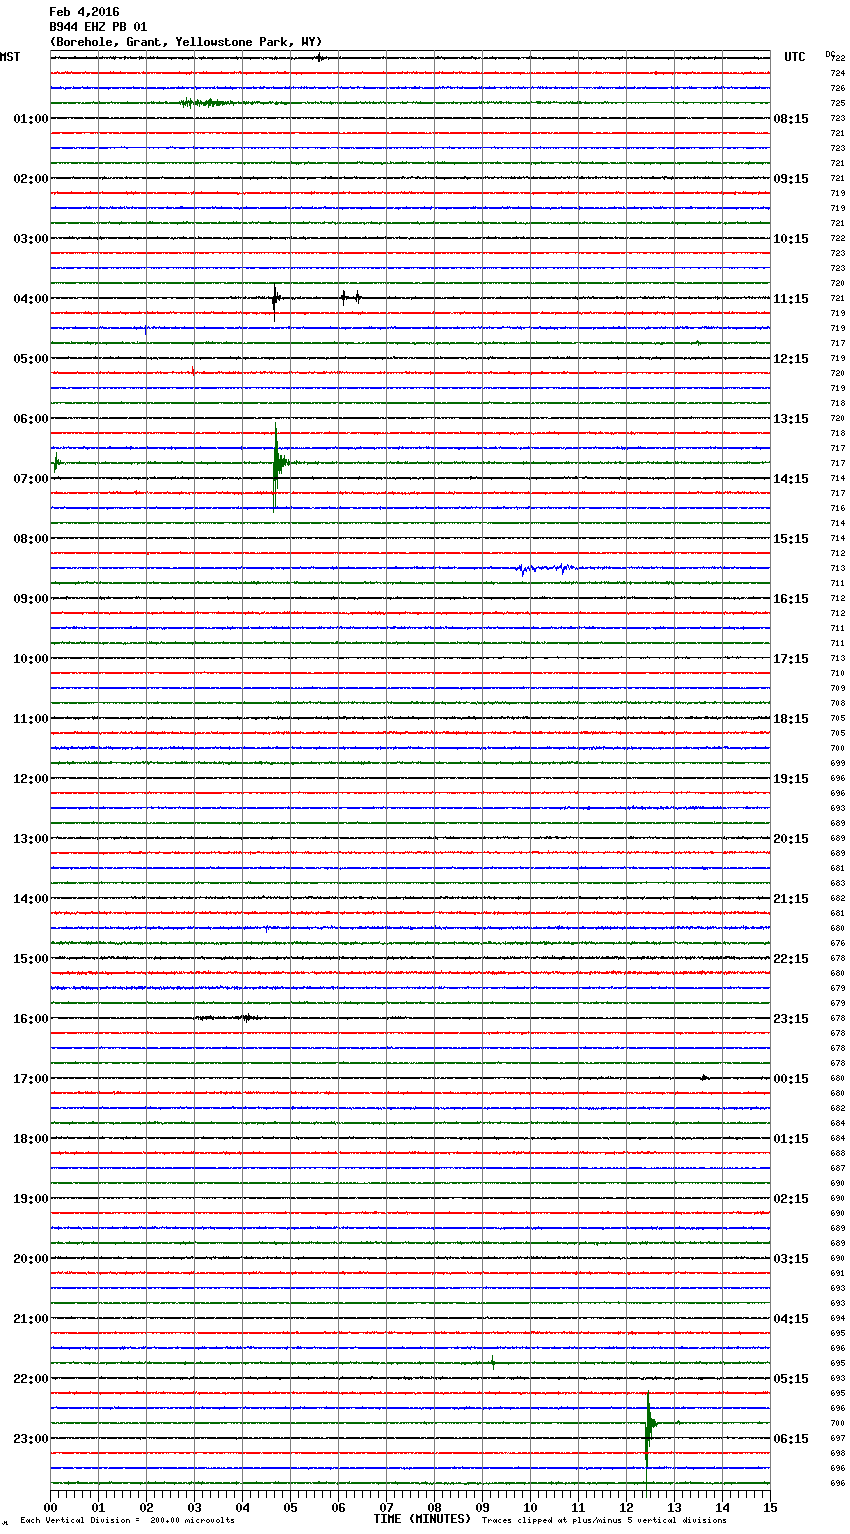850x1534 pixels.
Task: Click the small green spike on the 21:45 trace
Action: (493, 1362)
